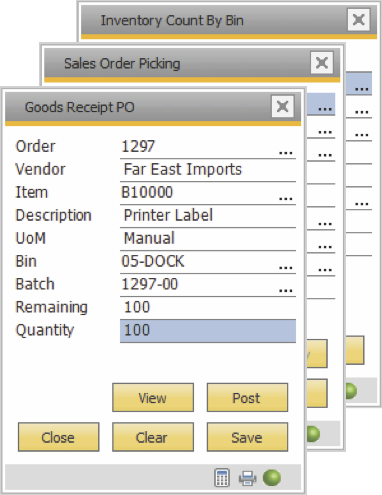Select the Inventory Count By Bin title bar
This screenshot has height=495, width=382.
click(213, 20)
